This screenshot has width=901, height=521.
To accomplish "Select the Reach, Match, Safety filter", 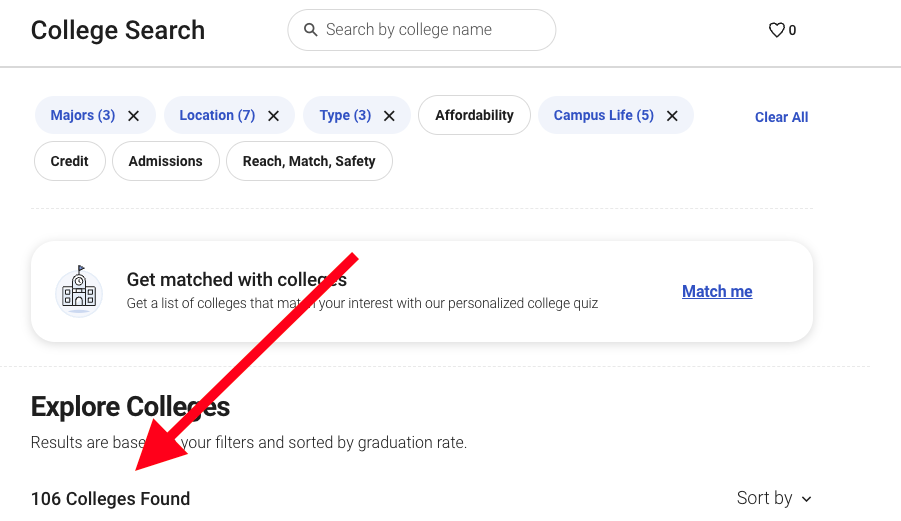I will coord(309,161).
